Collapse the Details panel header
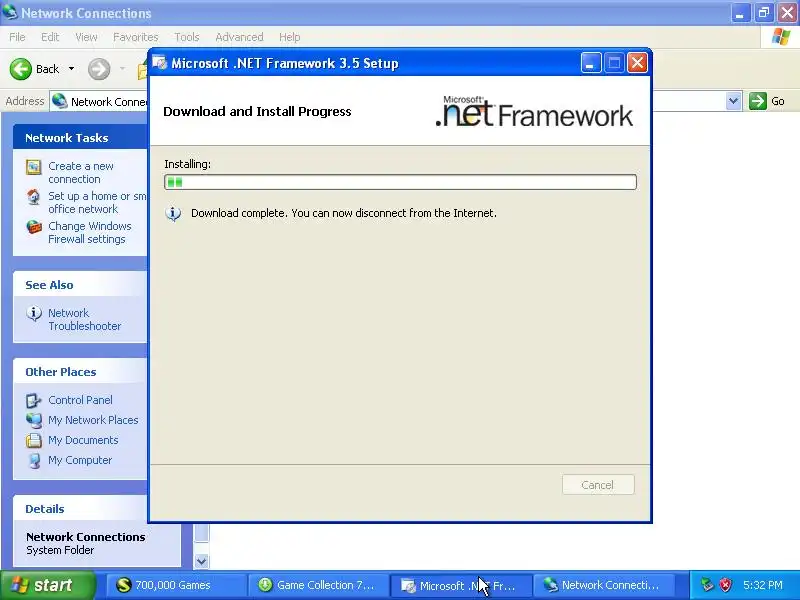800x600 pixels. point(80,509)
